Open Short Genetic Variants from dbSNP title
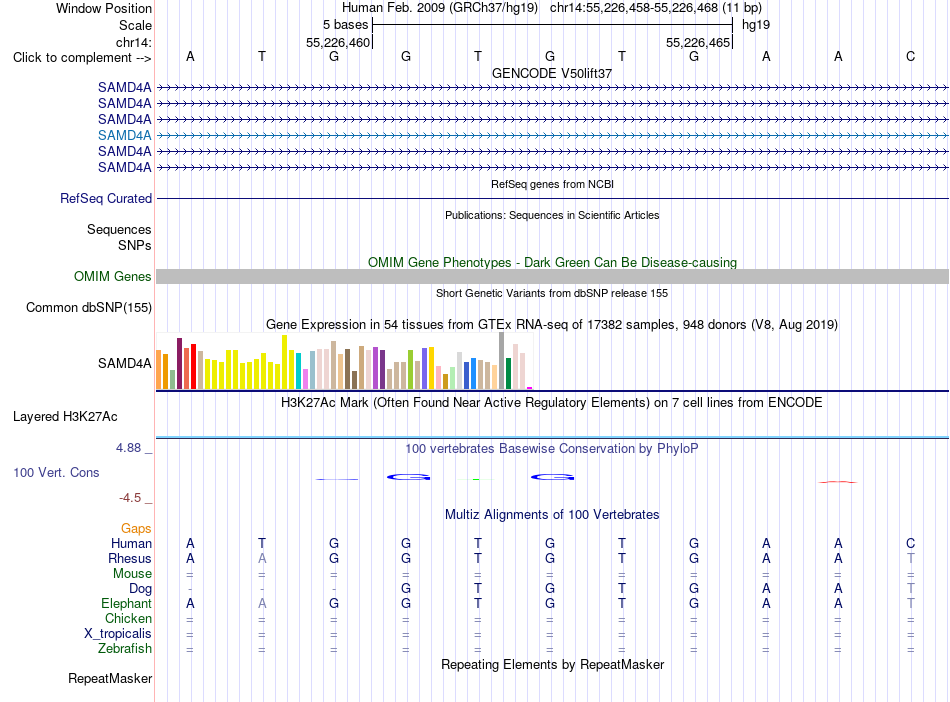Viewport: 950px width, 702px height. coord(552,293)
